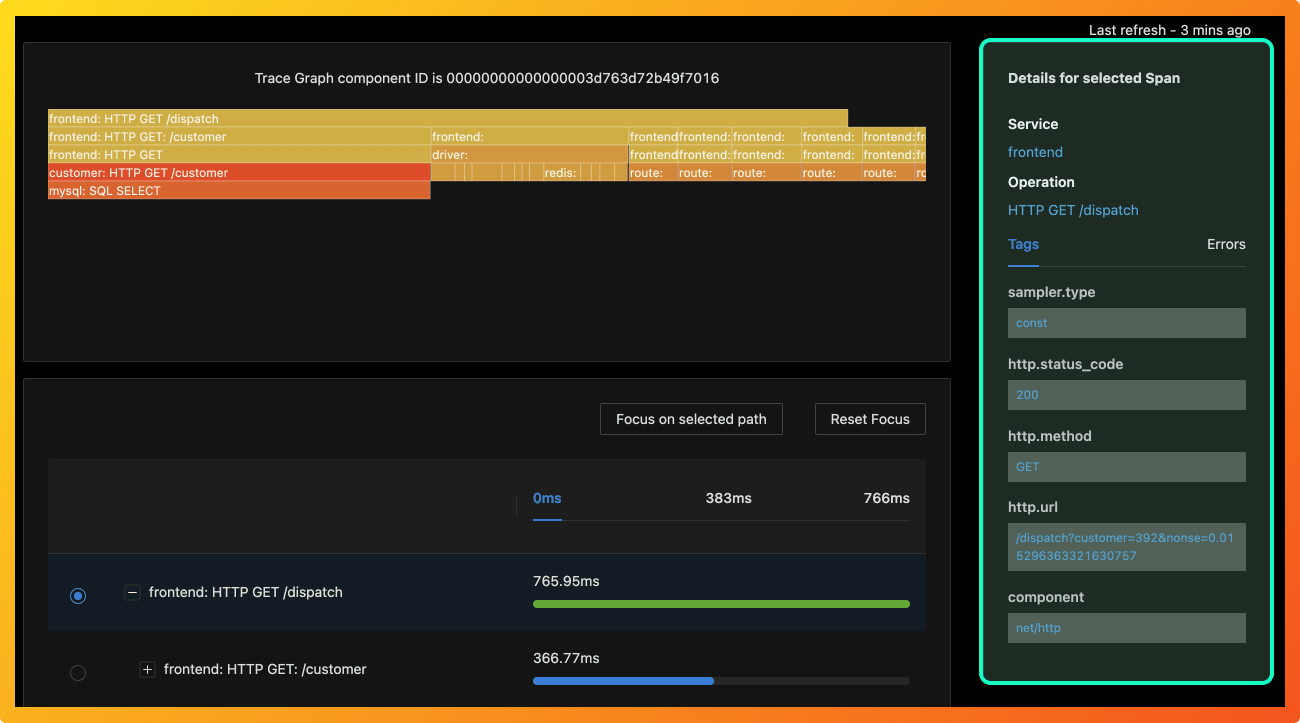
Task: Switch to the Errors tab
Action: coord(1226,244)
